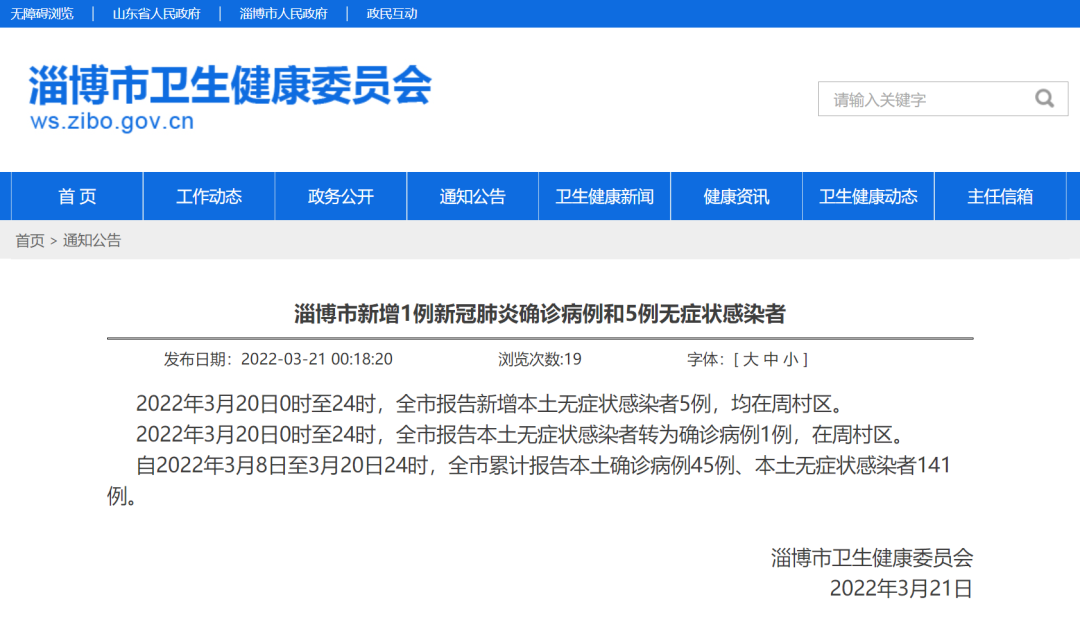This screenshot has width=1080, height=618.
Task: Click the 无障碍浏览 accessibility link
Action: (x=42, y=14)
